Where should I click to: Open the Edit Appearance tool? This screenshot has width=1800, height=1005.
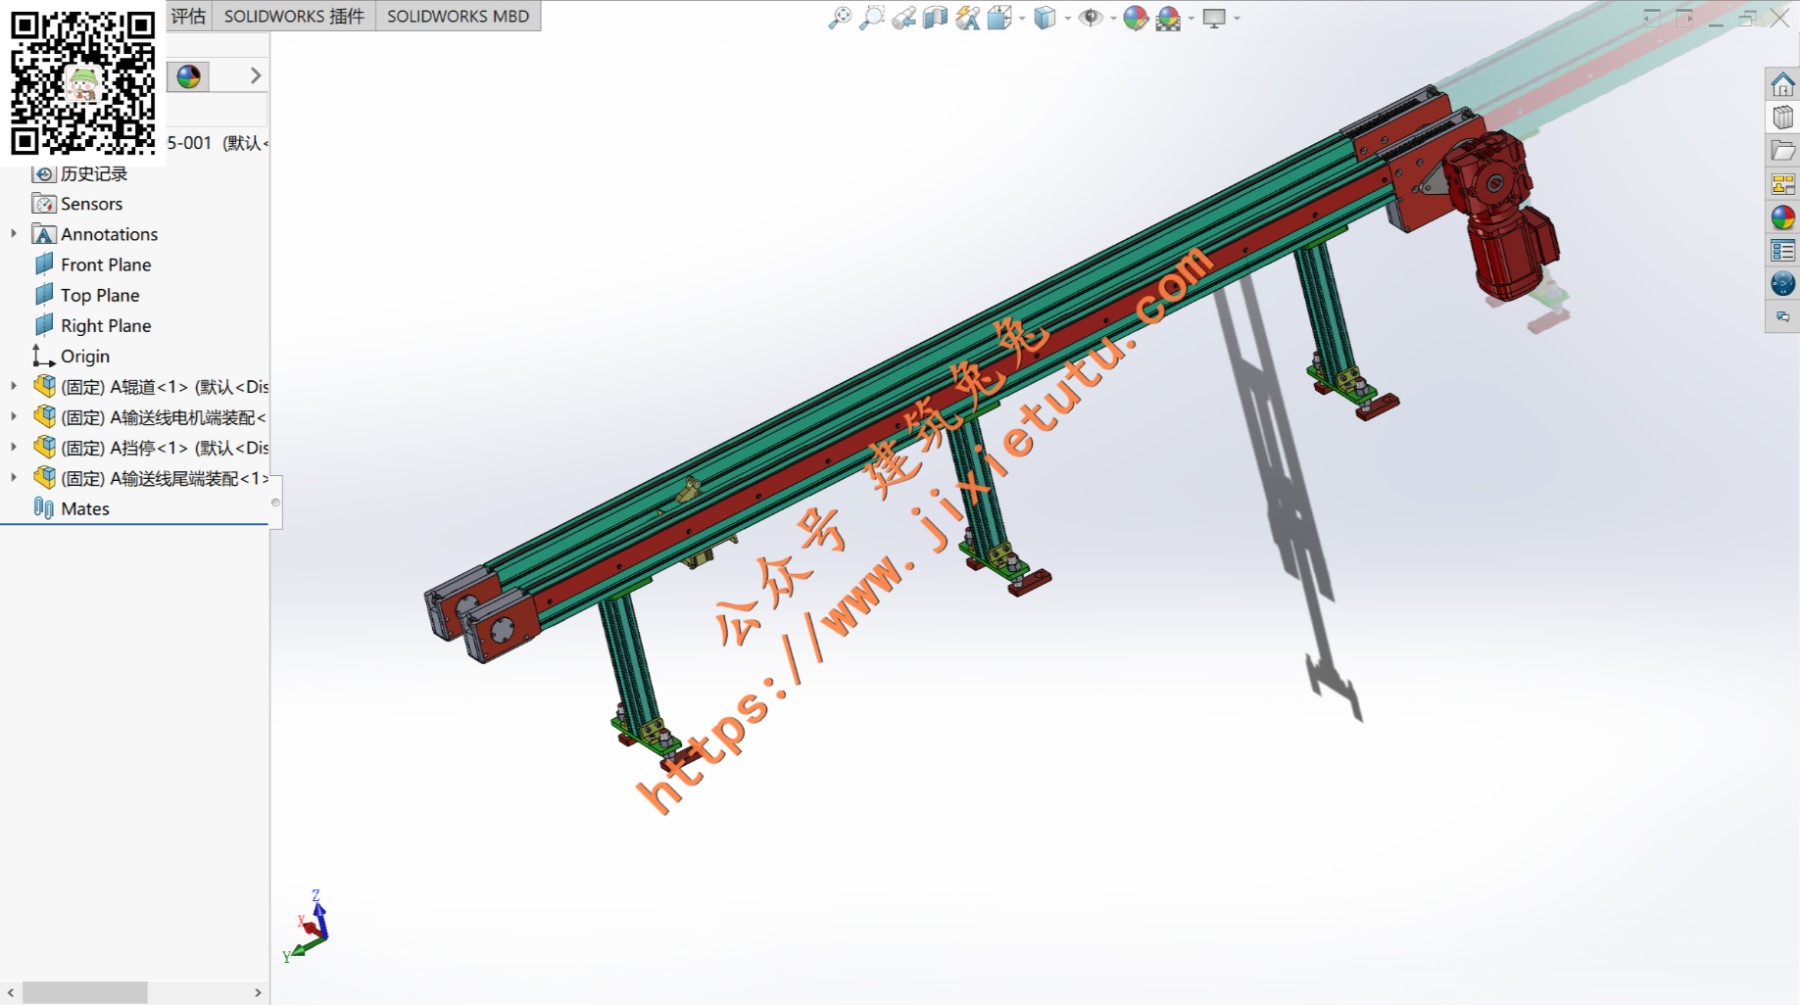pos(1135,18)
